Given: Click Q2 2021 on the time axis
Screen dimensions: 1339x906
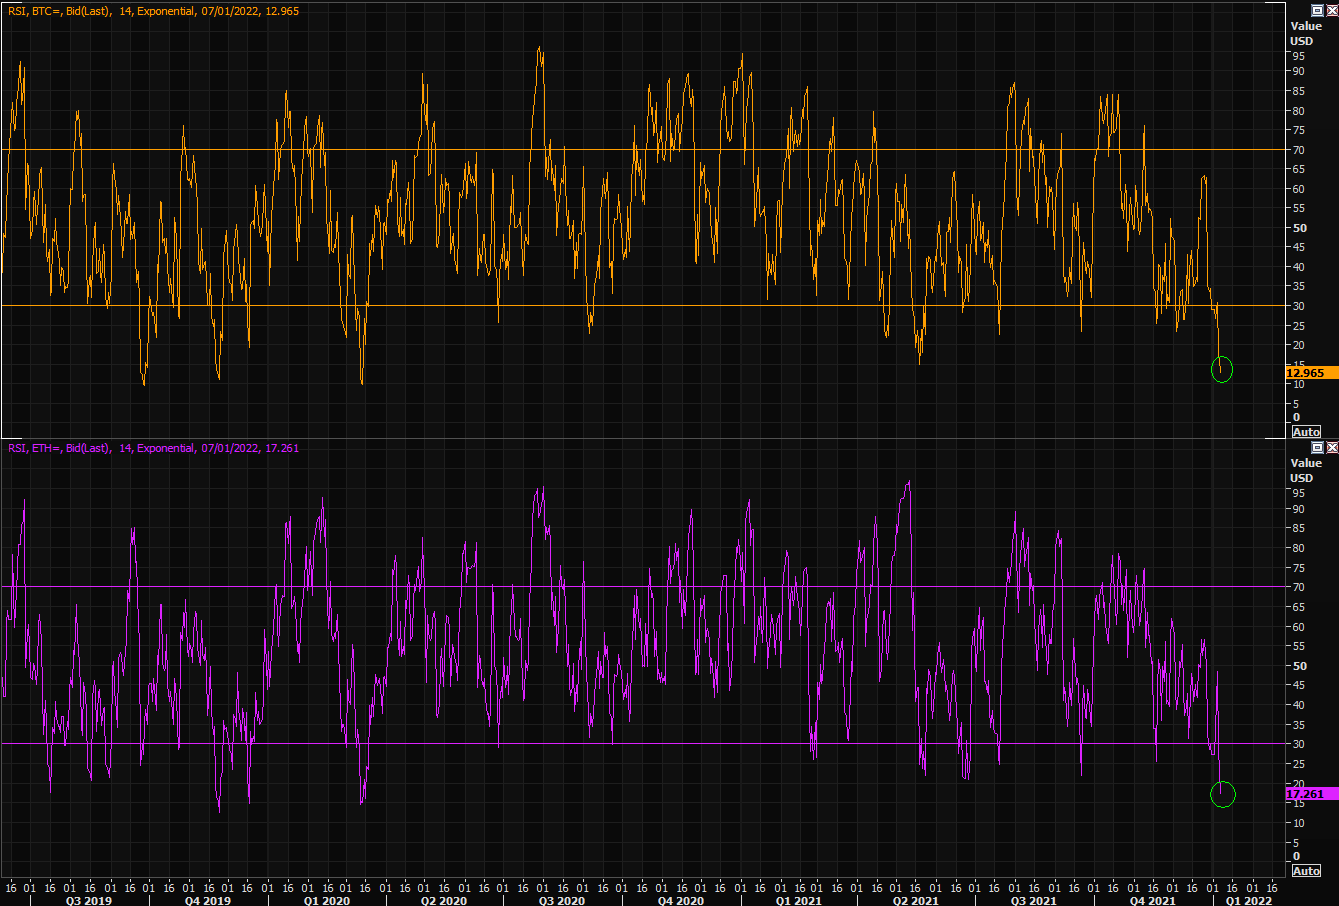Looking at the screenshot, I should [915, 900].
